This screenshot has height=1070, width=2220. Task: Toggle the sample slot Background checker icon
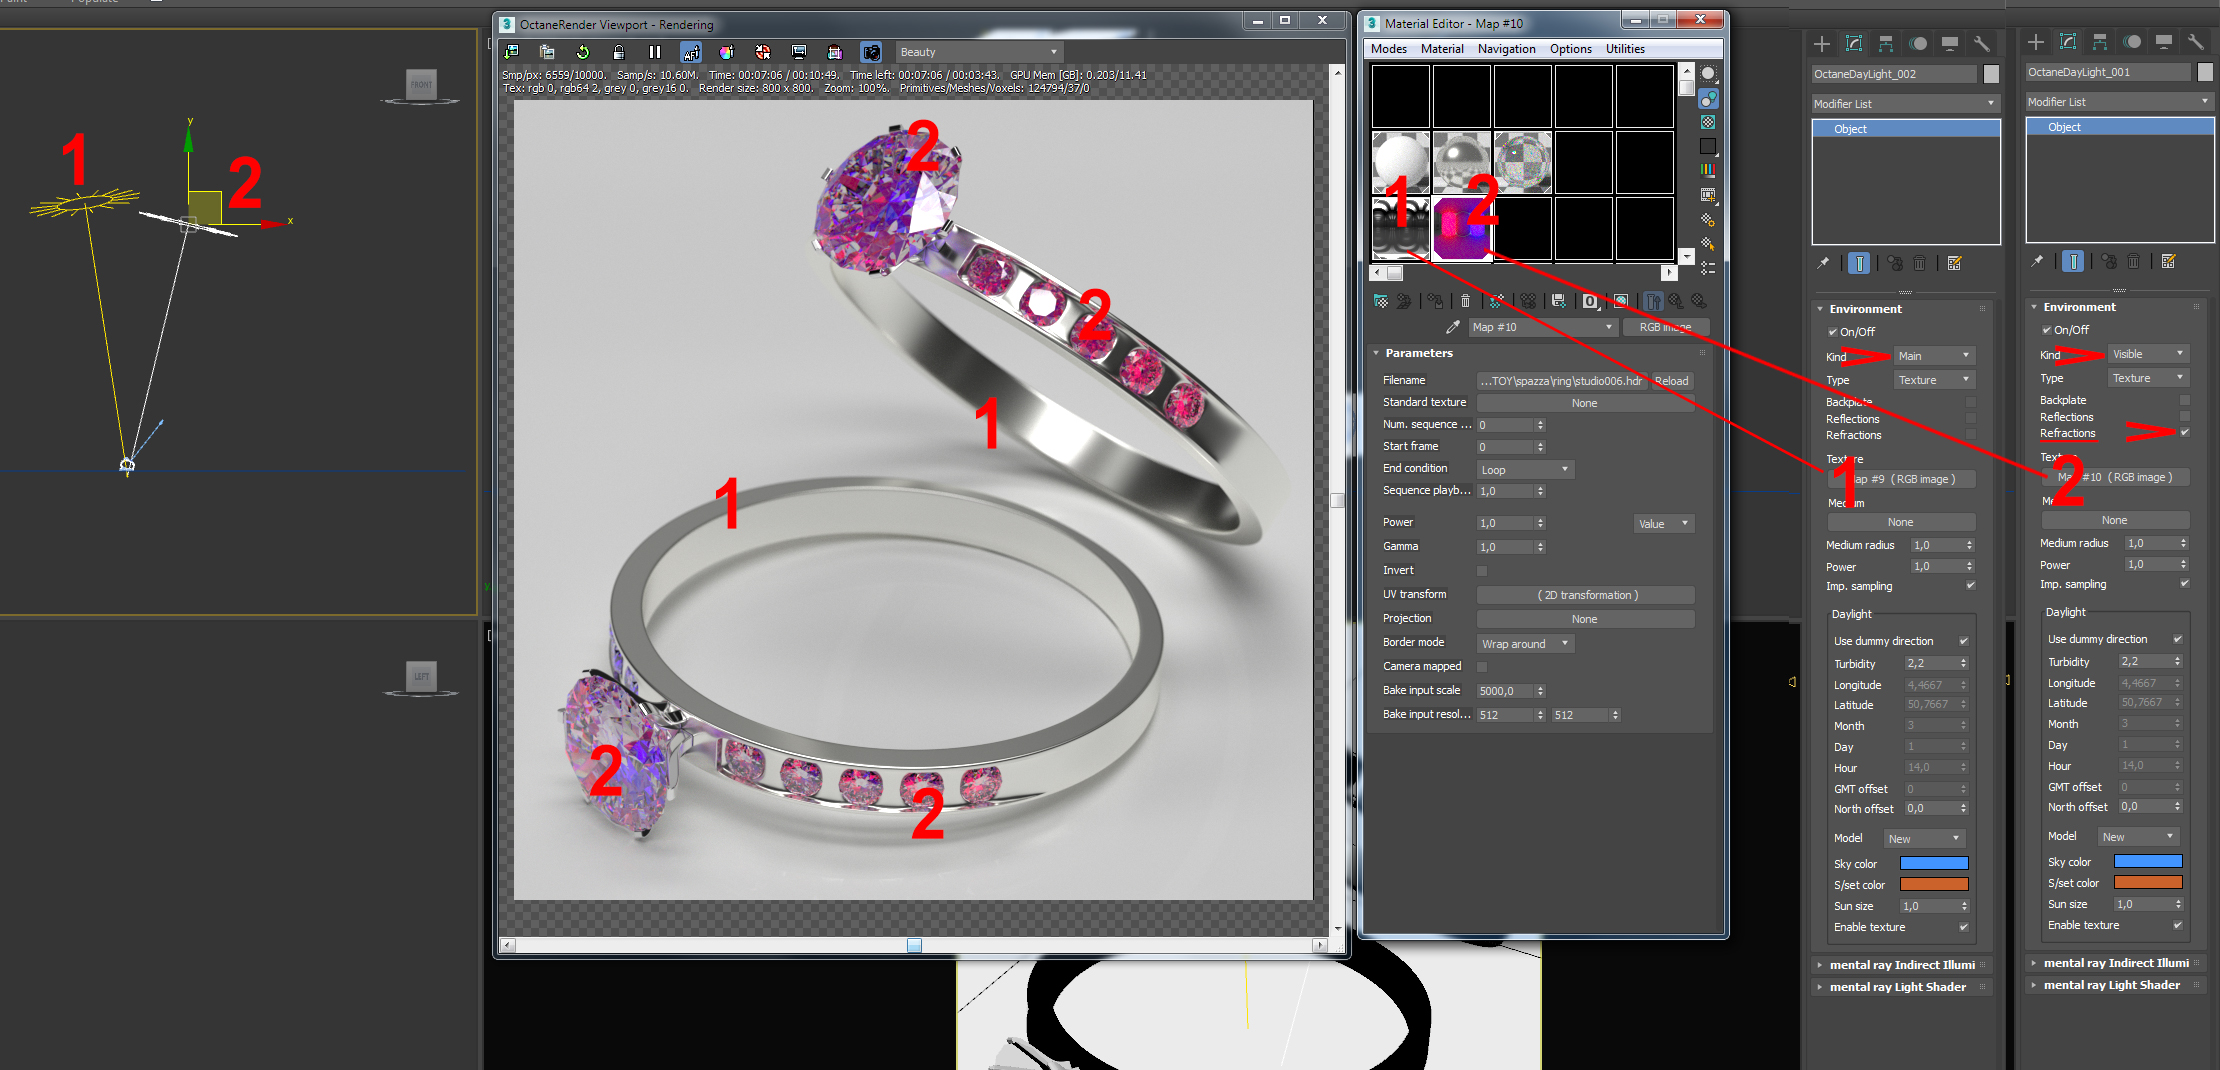[x=1708, y=122]
